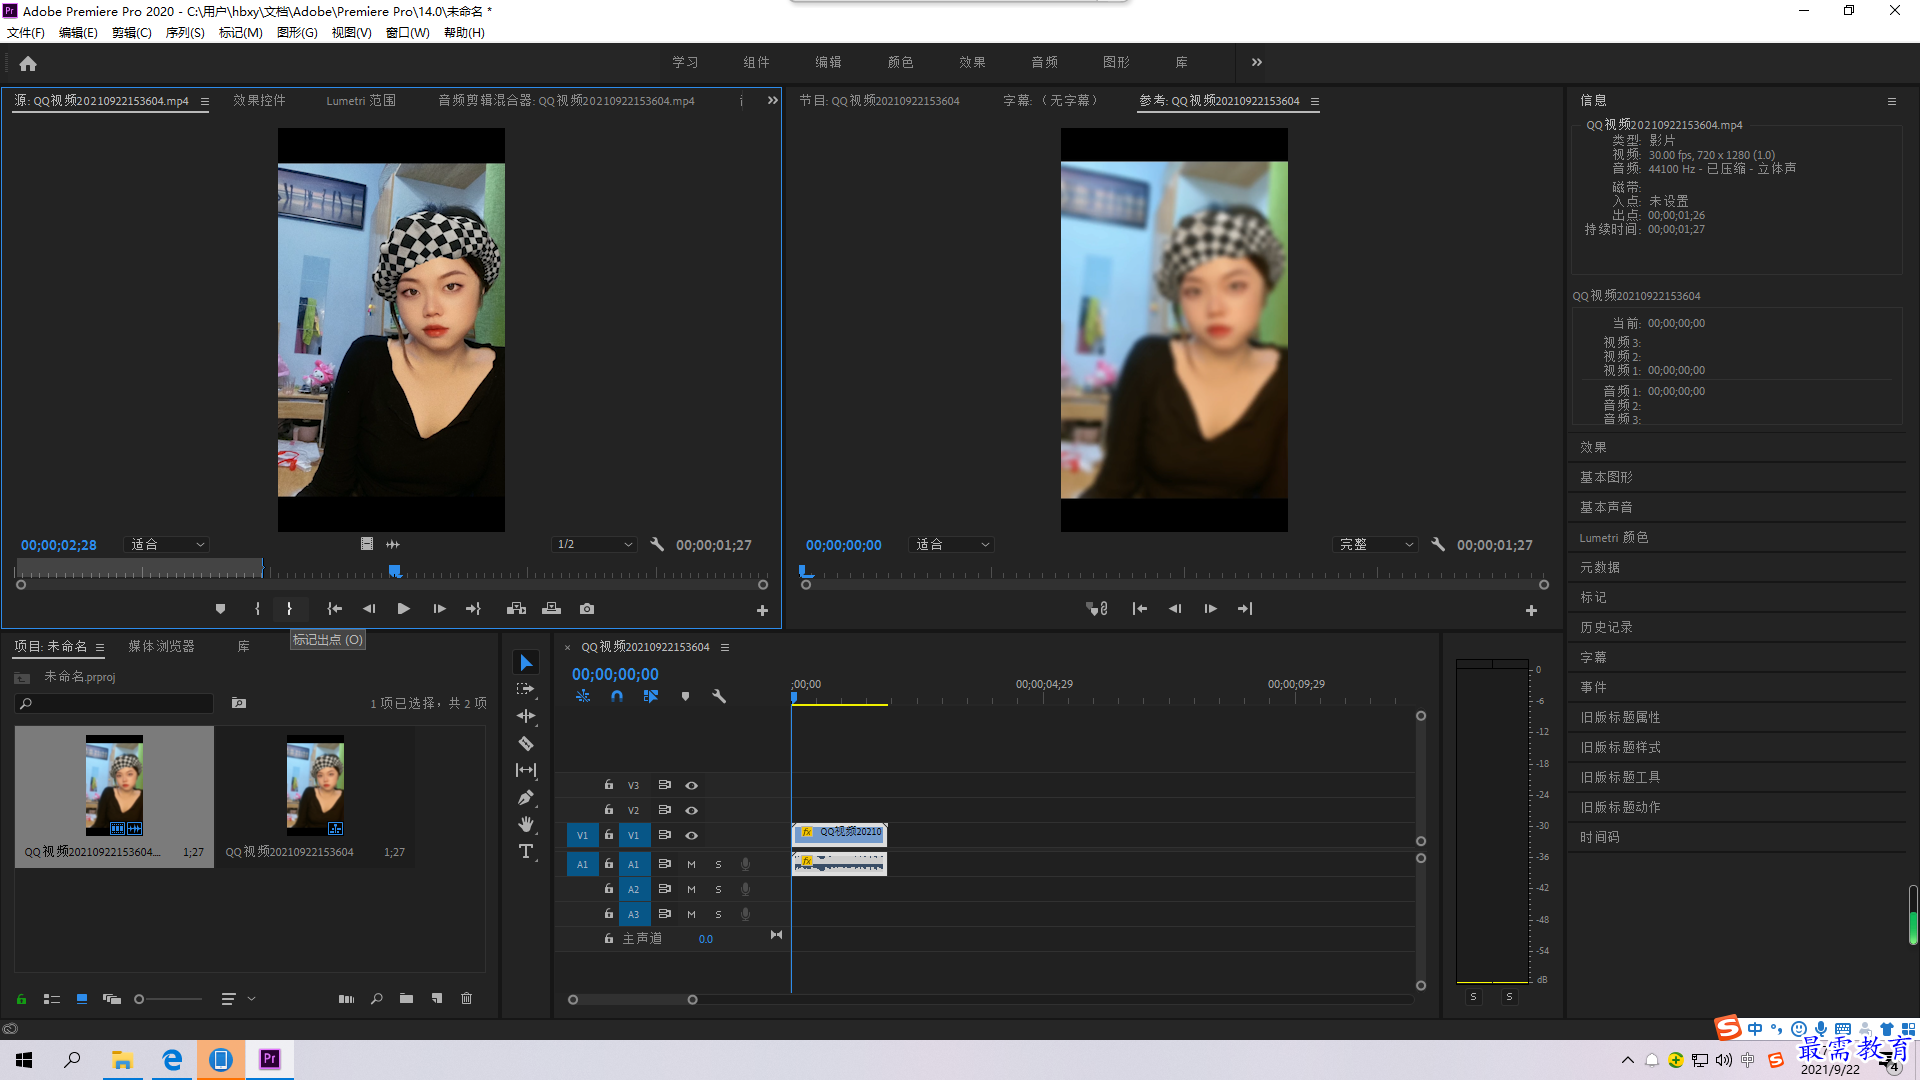The width and height of the screenshot is (1920, 1080).
Task: Solo track A2
Action: click(x=718, y=890)
